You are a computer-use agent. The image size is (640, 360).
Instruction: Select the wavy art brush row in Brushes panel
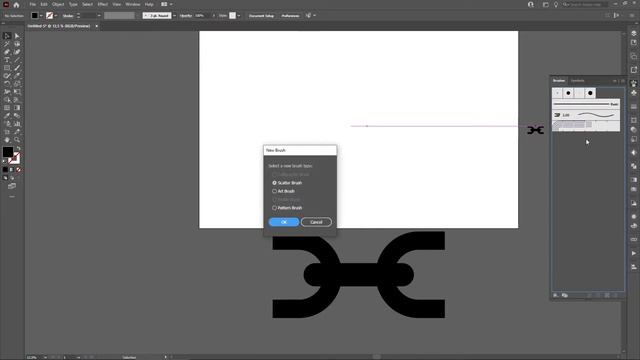[x=586, y=115]
